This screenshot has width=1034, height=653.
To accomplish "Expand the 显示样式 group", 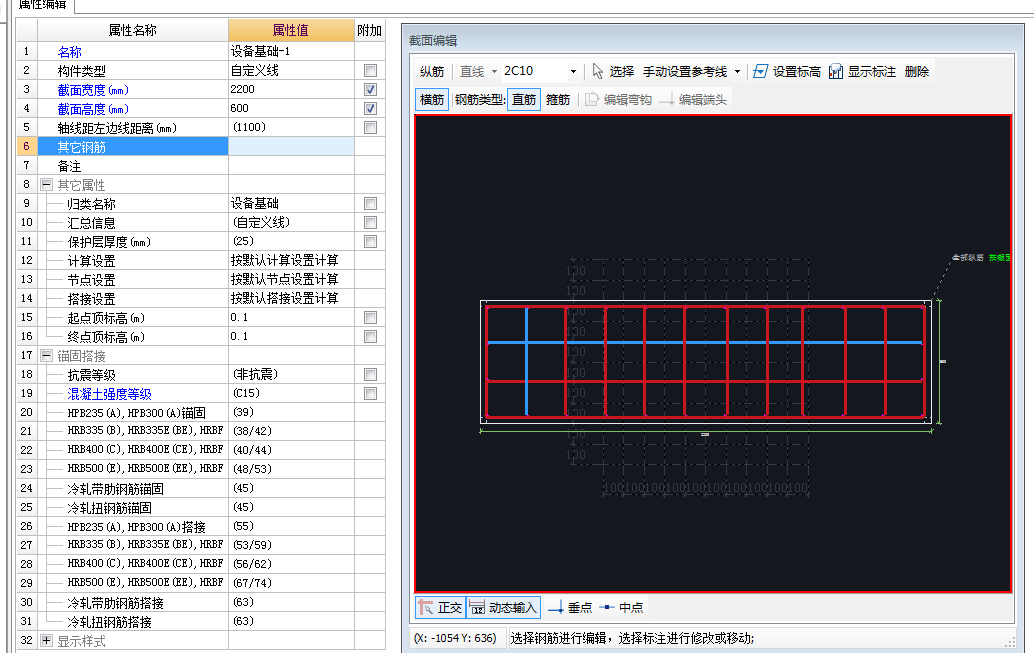I will (x=46, y=640).
